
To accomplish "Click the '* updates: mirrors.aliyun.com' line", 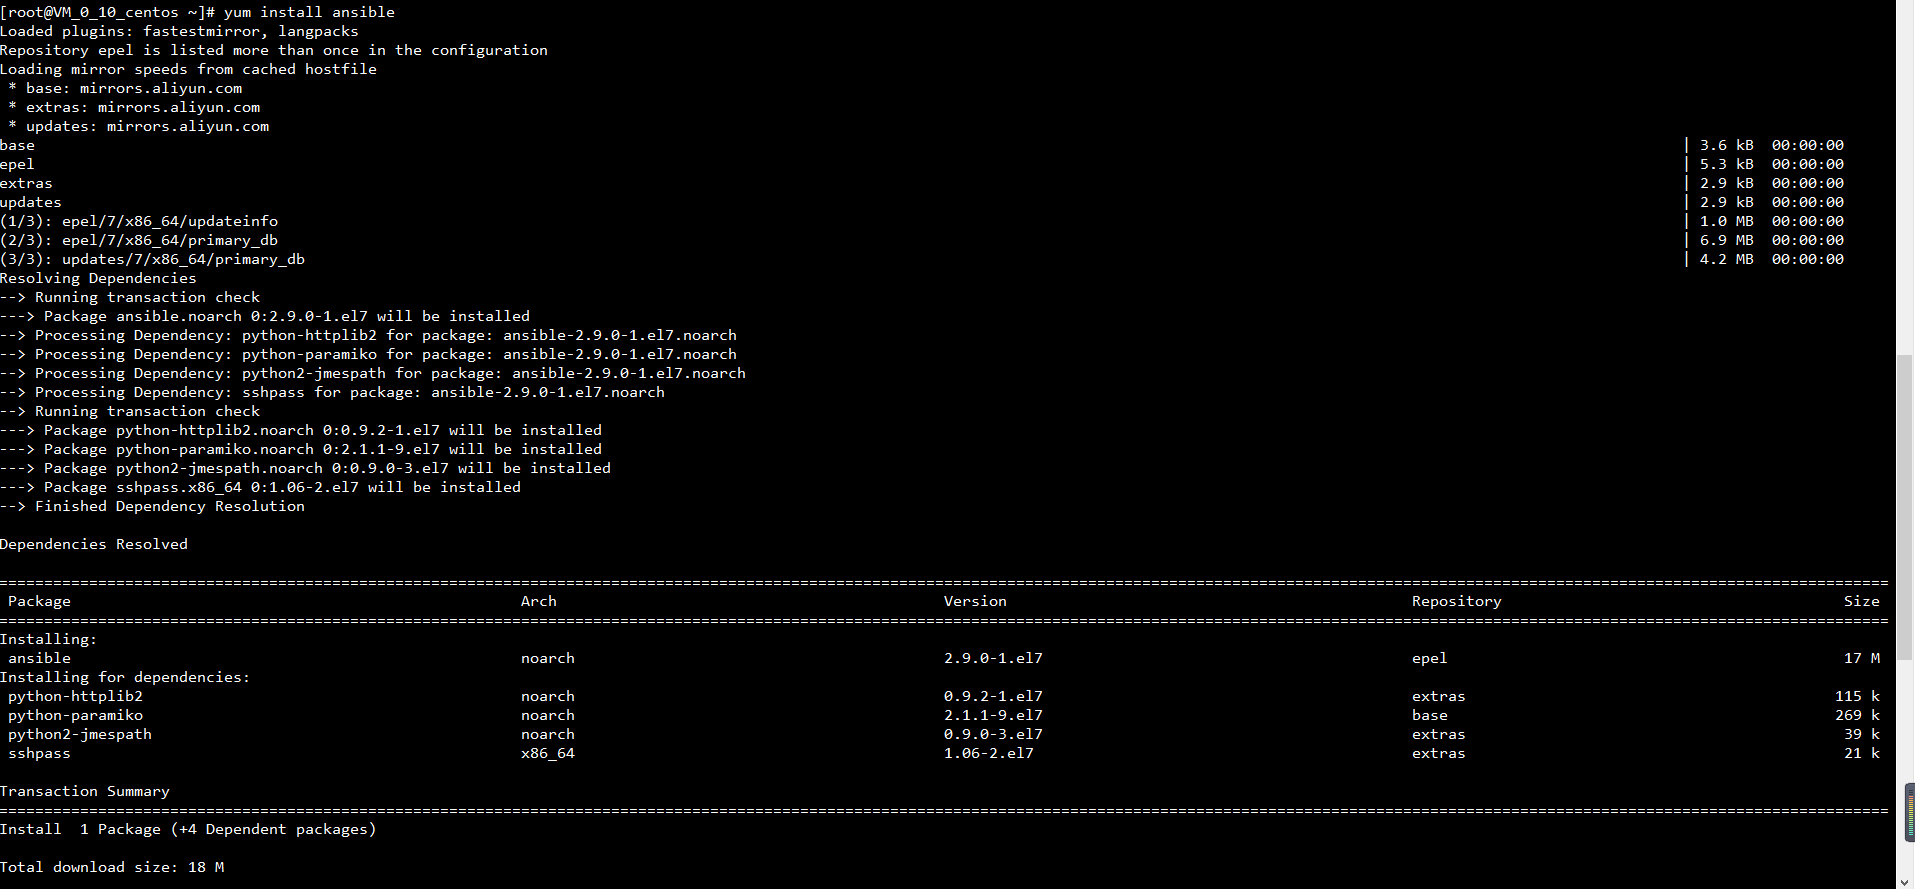I will (x=138, y=126).
